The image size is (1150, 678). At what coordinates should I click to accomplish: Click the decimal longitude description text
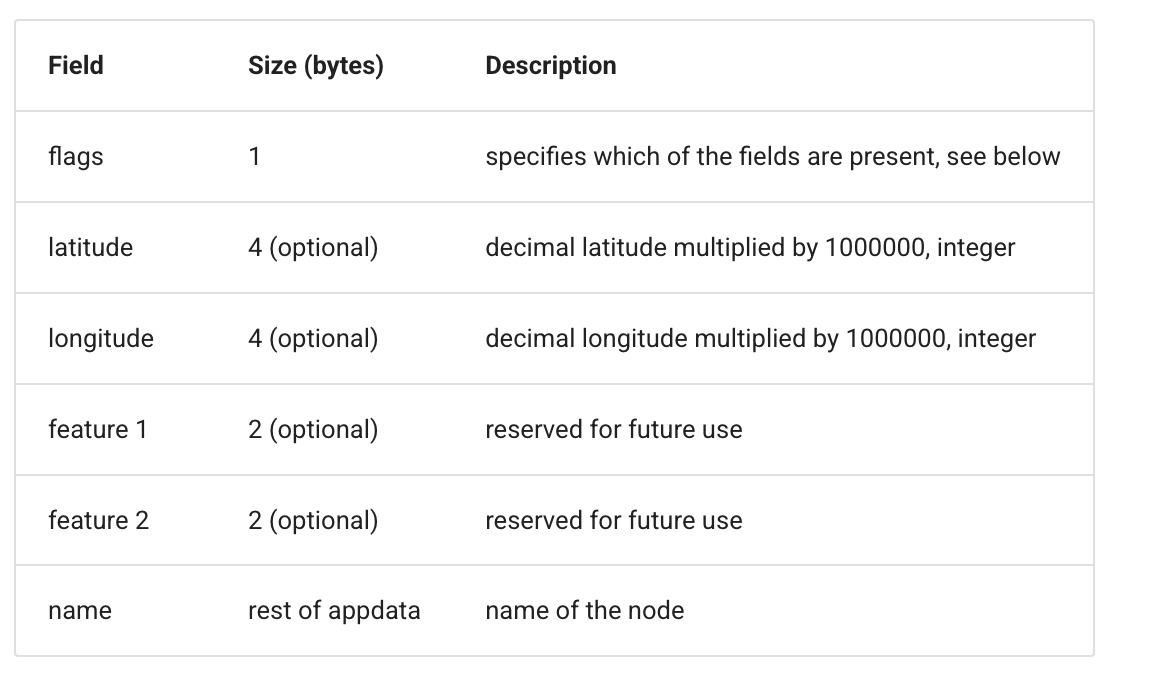coord(761,338)
